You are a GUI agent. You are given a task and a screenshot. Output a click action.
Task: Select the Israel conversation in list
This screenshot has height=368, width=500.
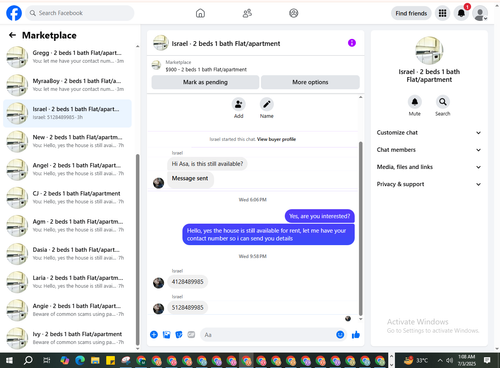coord(67,113)
